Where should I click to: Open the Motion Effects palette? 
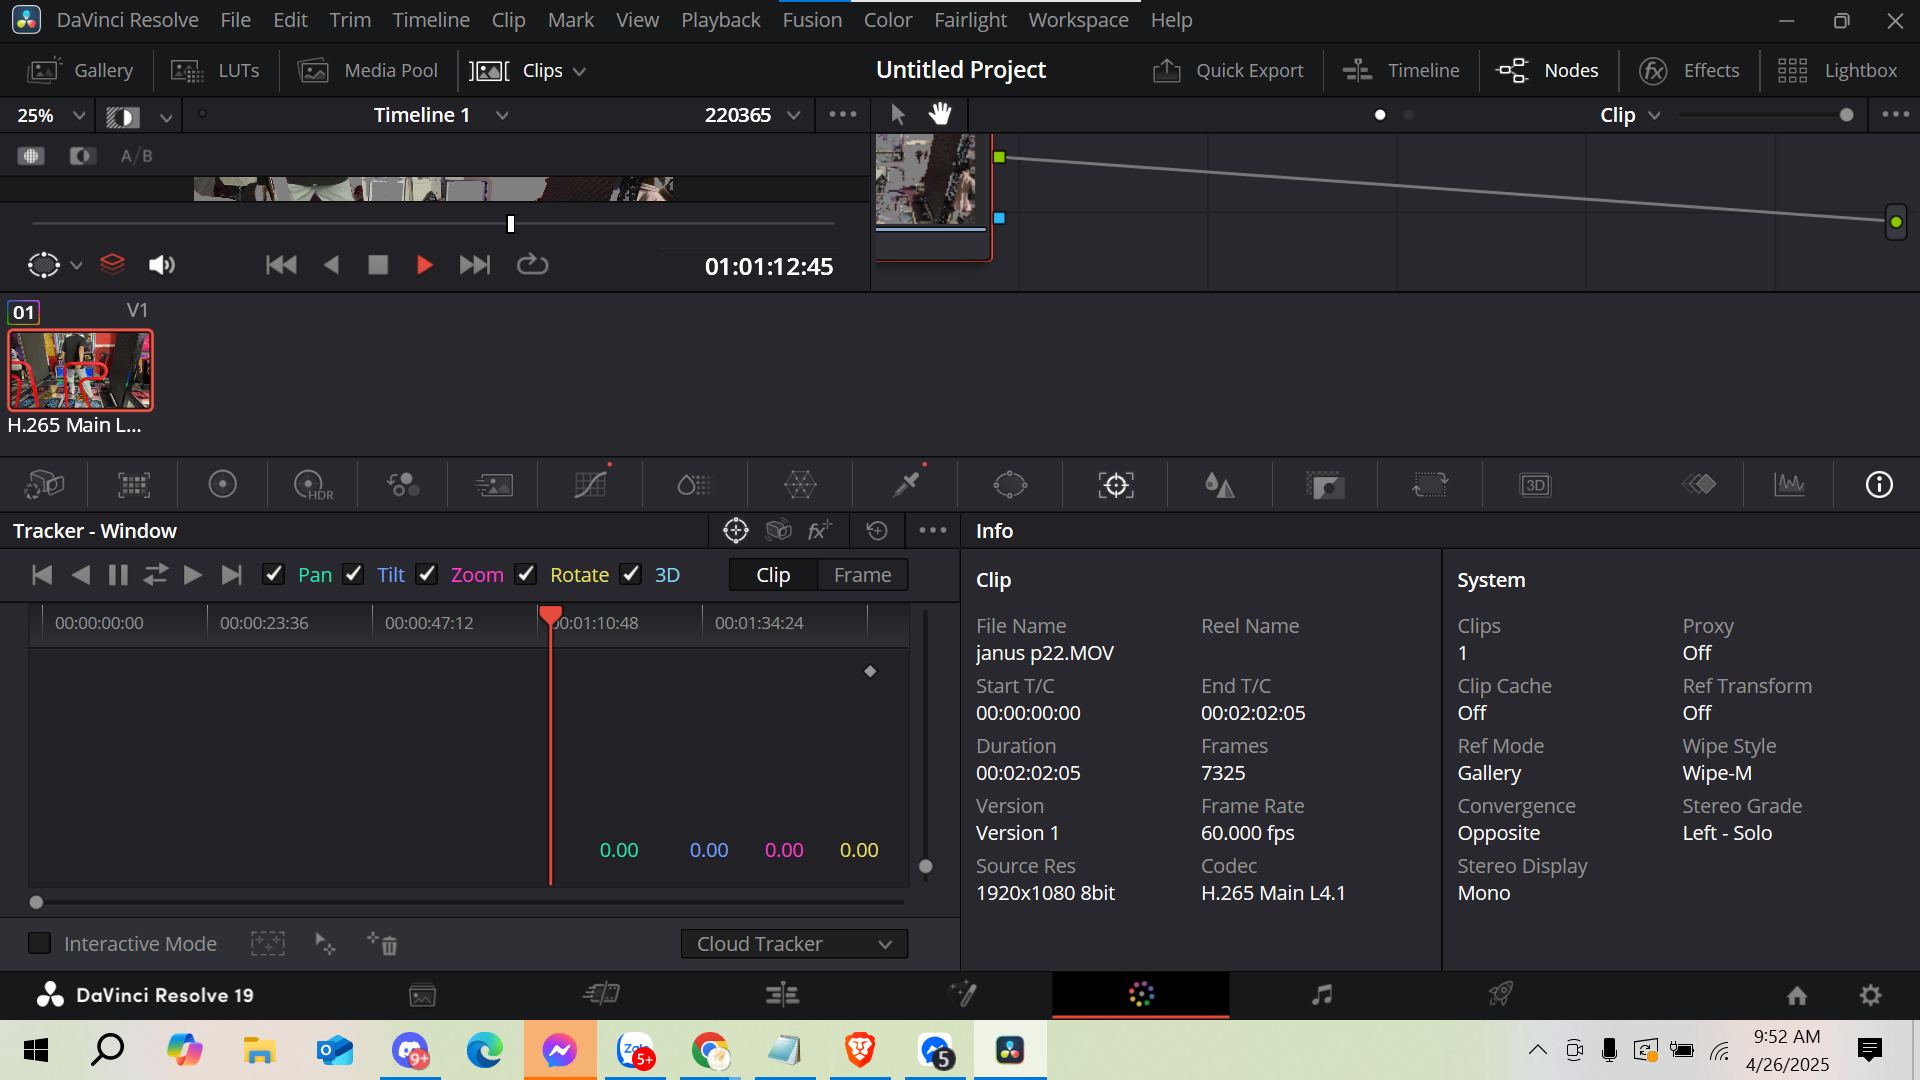(x=494, y=485)
